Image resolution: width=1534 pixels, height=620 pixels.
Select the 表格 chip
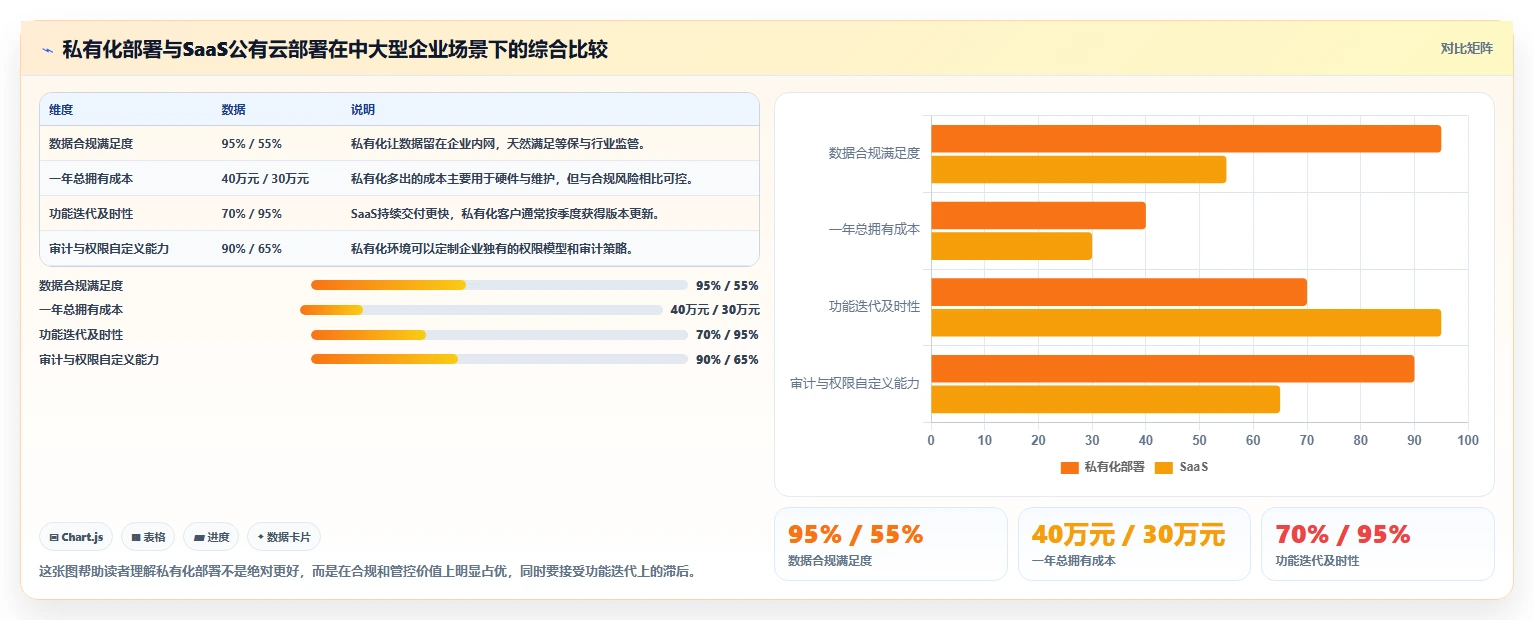(x=148, y=537)
